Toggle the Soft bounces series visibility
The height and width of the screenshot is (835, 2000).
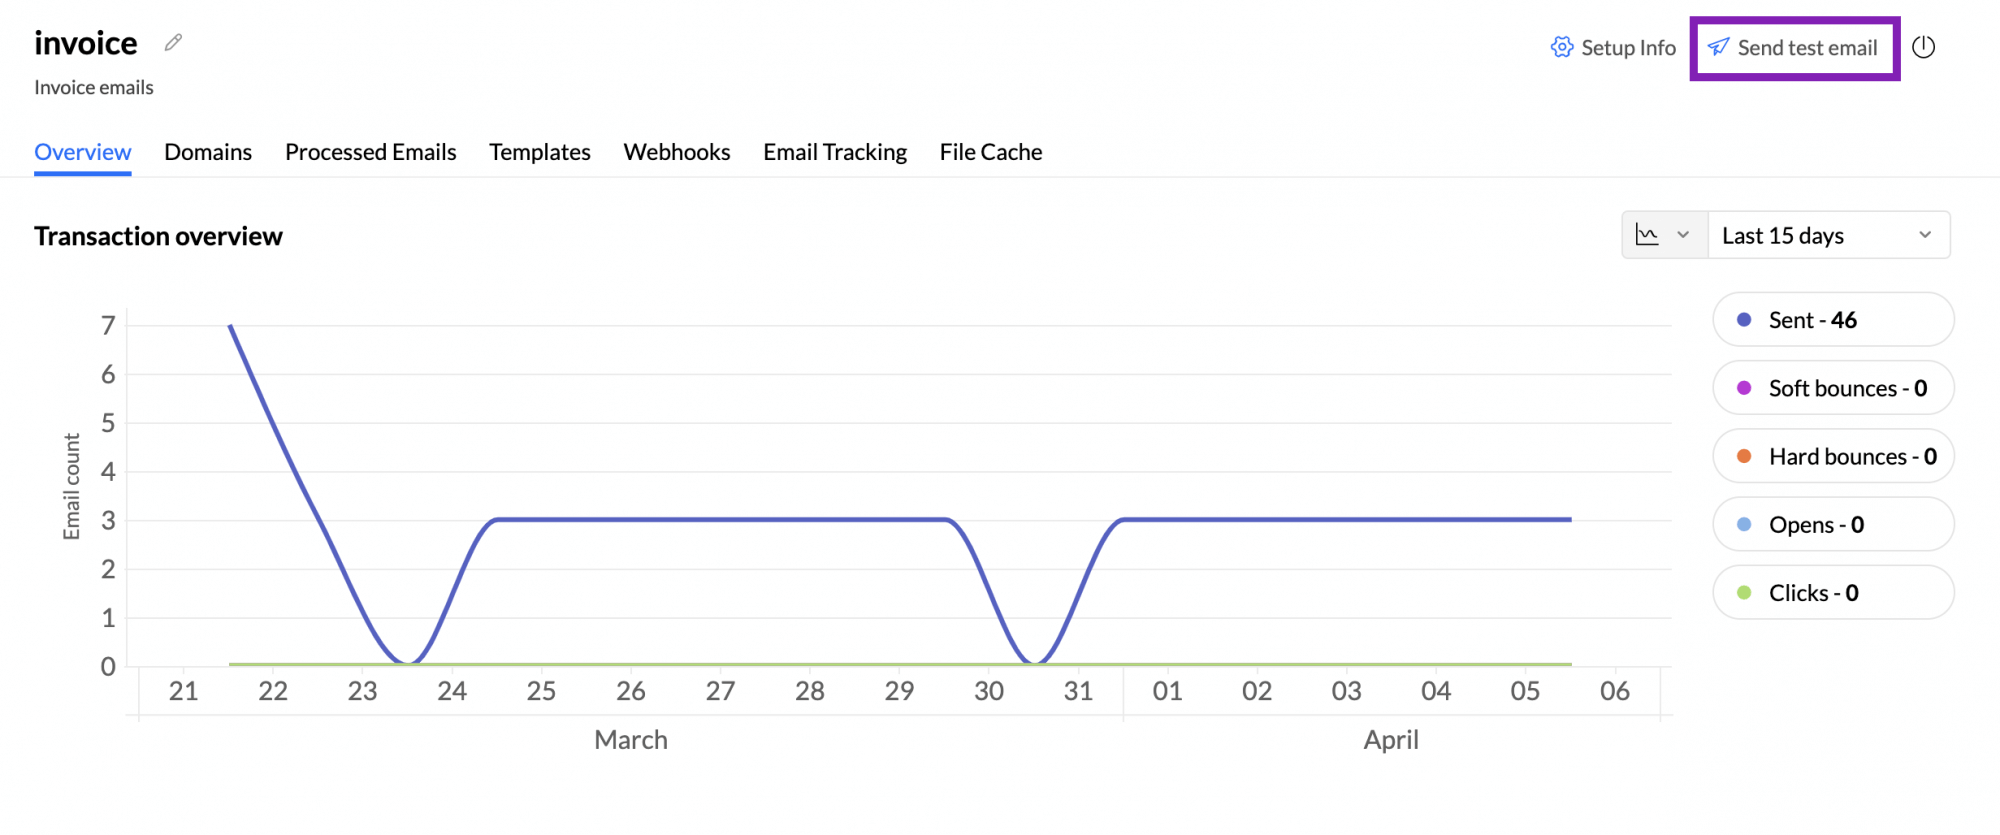pyautogui.click(x=1832, y=388)
